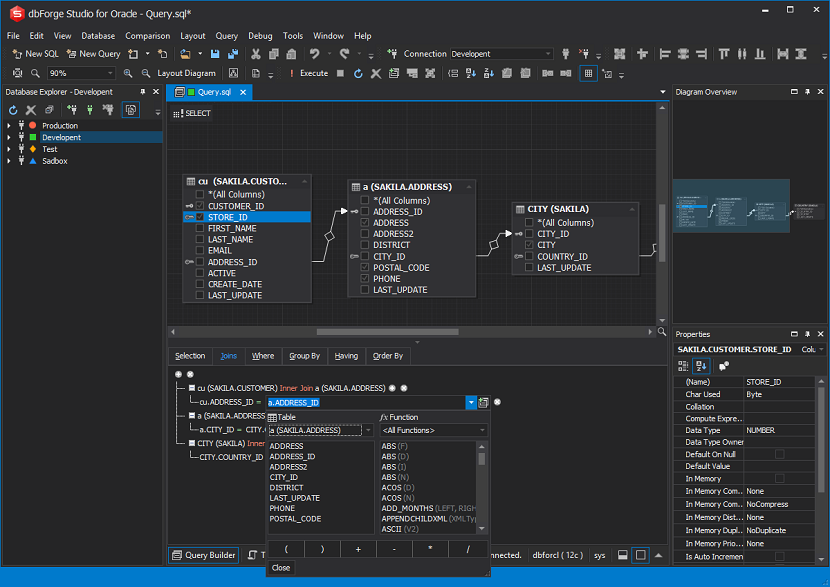
Task: Click the New Query toolbar button
Action: (x=93, y=53)
